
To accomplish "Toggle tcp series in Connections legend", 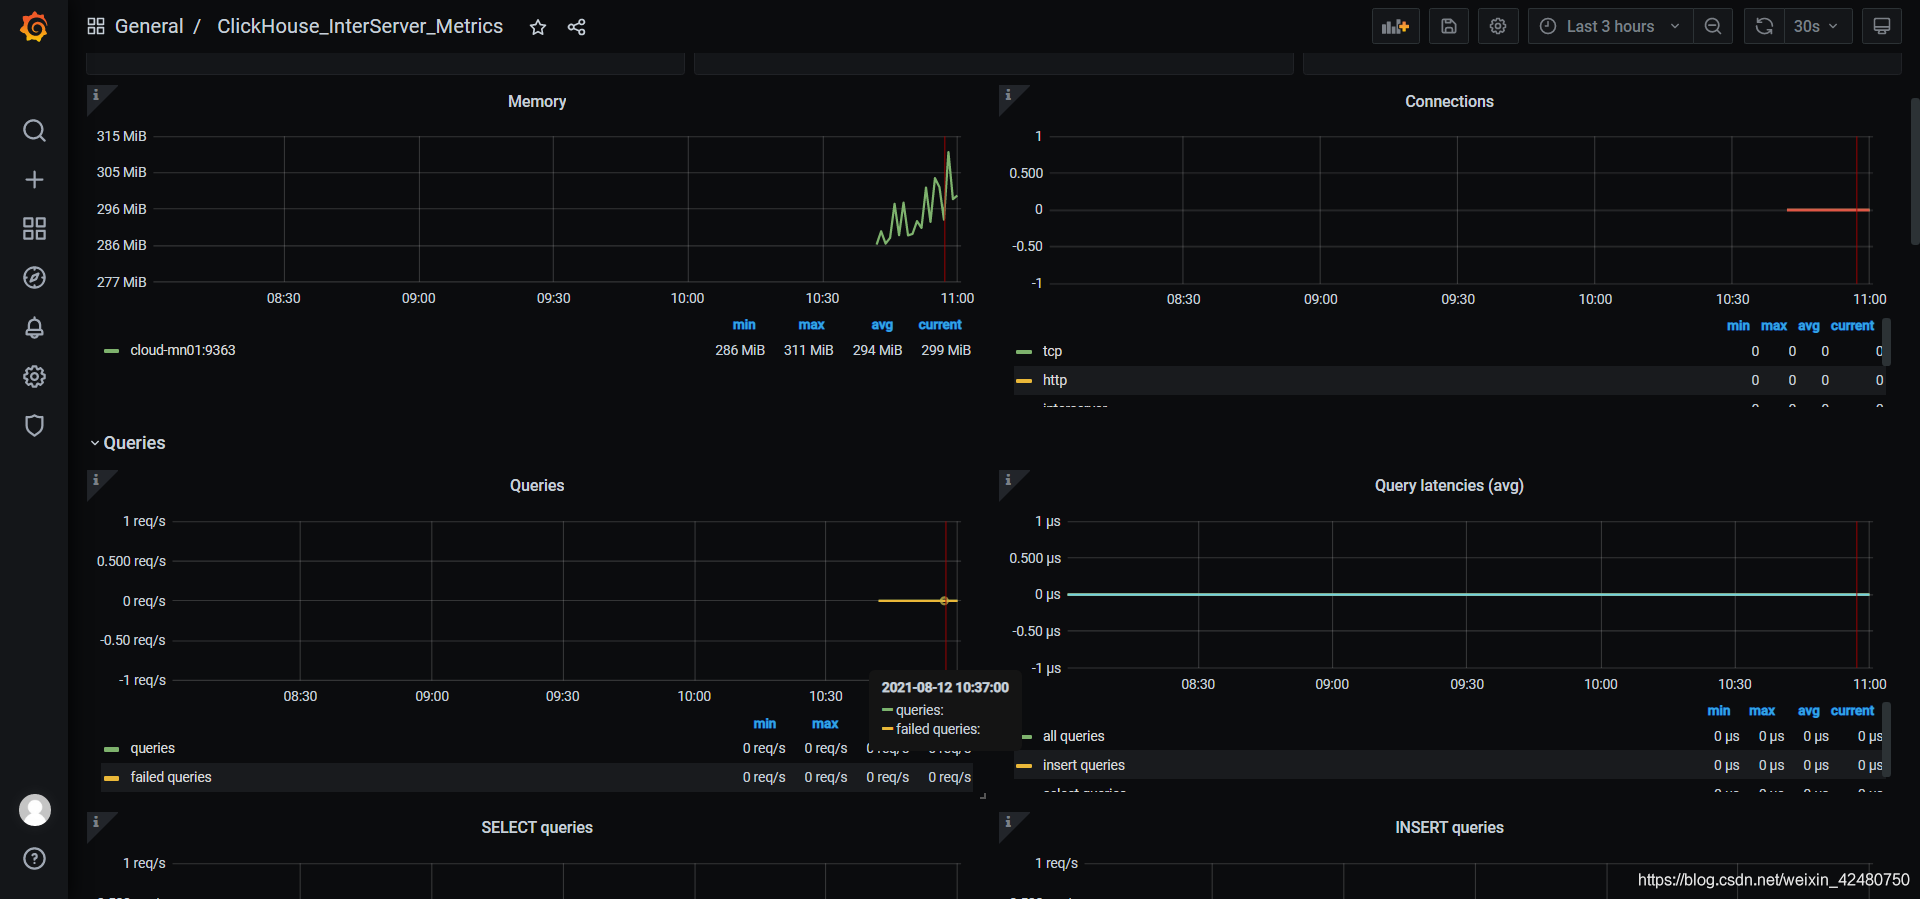I will (1052, 351).
